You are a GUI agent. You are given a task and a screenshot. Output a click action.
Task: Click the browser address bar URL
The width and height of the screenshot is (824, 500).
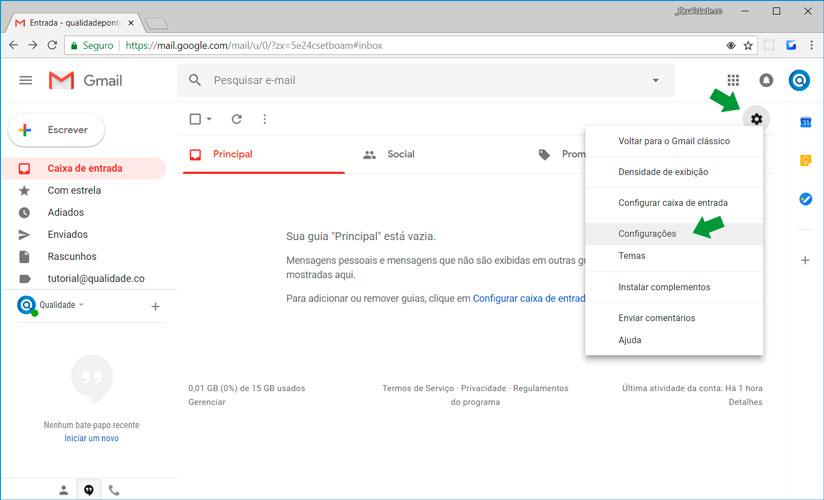click(254, 46)
